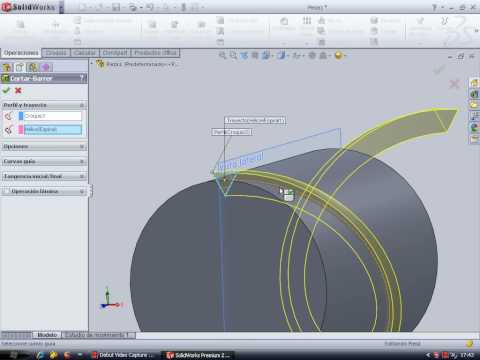The image size is (480, 360).
Task: Open Custom Properties tab at bottom of task pane
Action: tap(474, 139)
